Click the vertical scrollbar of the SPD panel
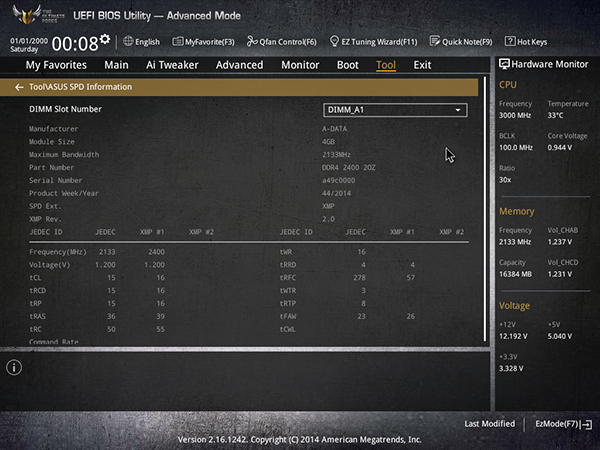The width and height of the screenshot is (600, 450). [485, 209]
